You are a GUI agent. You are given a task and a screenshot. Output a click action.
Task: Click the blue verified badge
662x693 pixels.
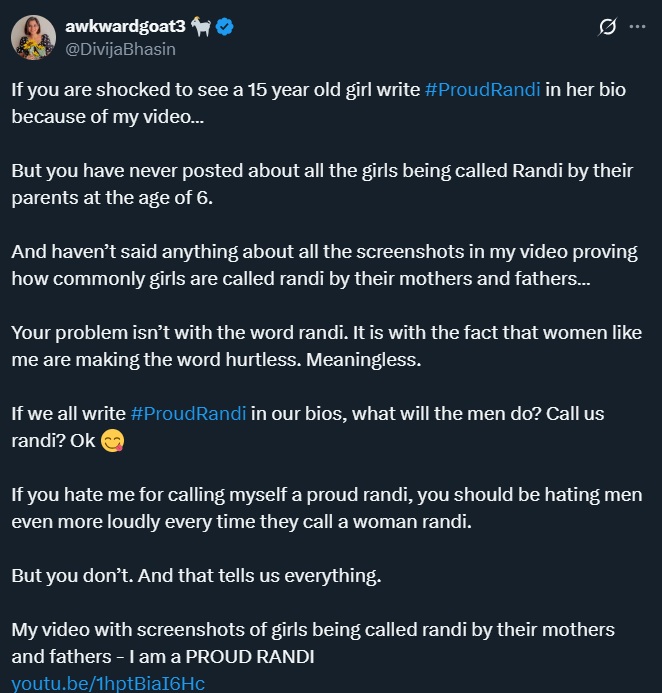[x=226, y=28]
